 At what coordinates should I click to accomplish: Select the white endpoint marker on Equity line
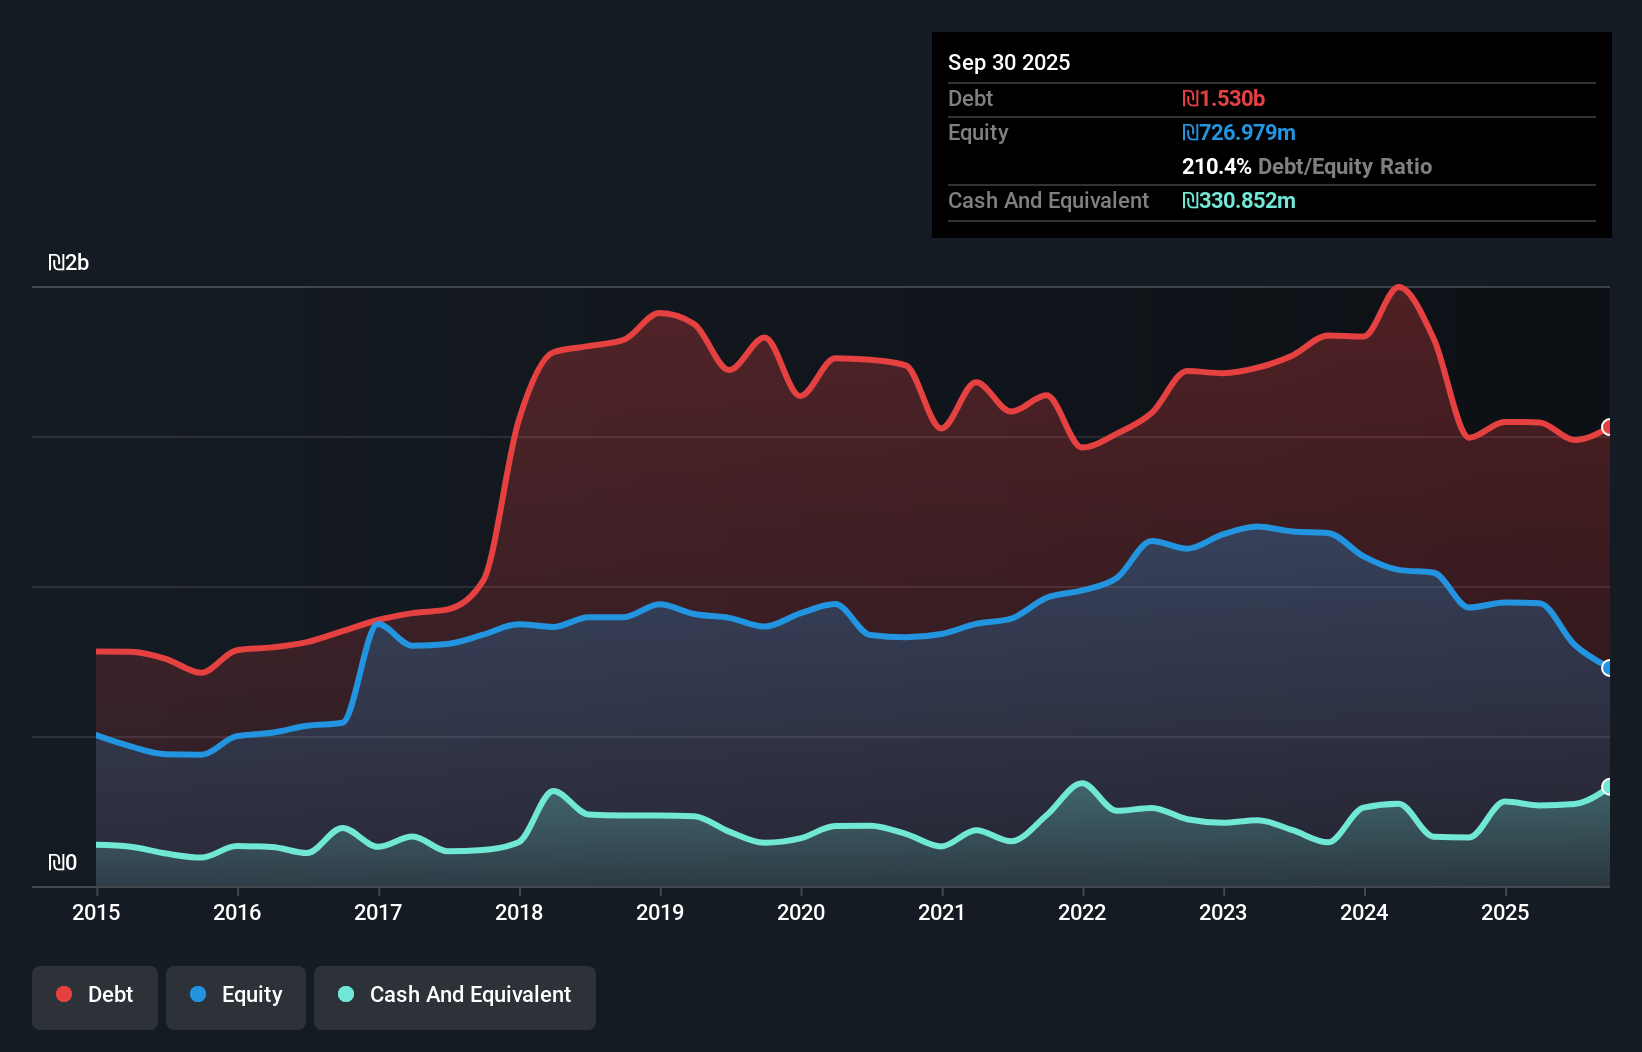point(1607,668)
